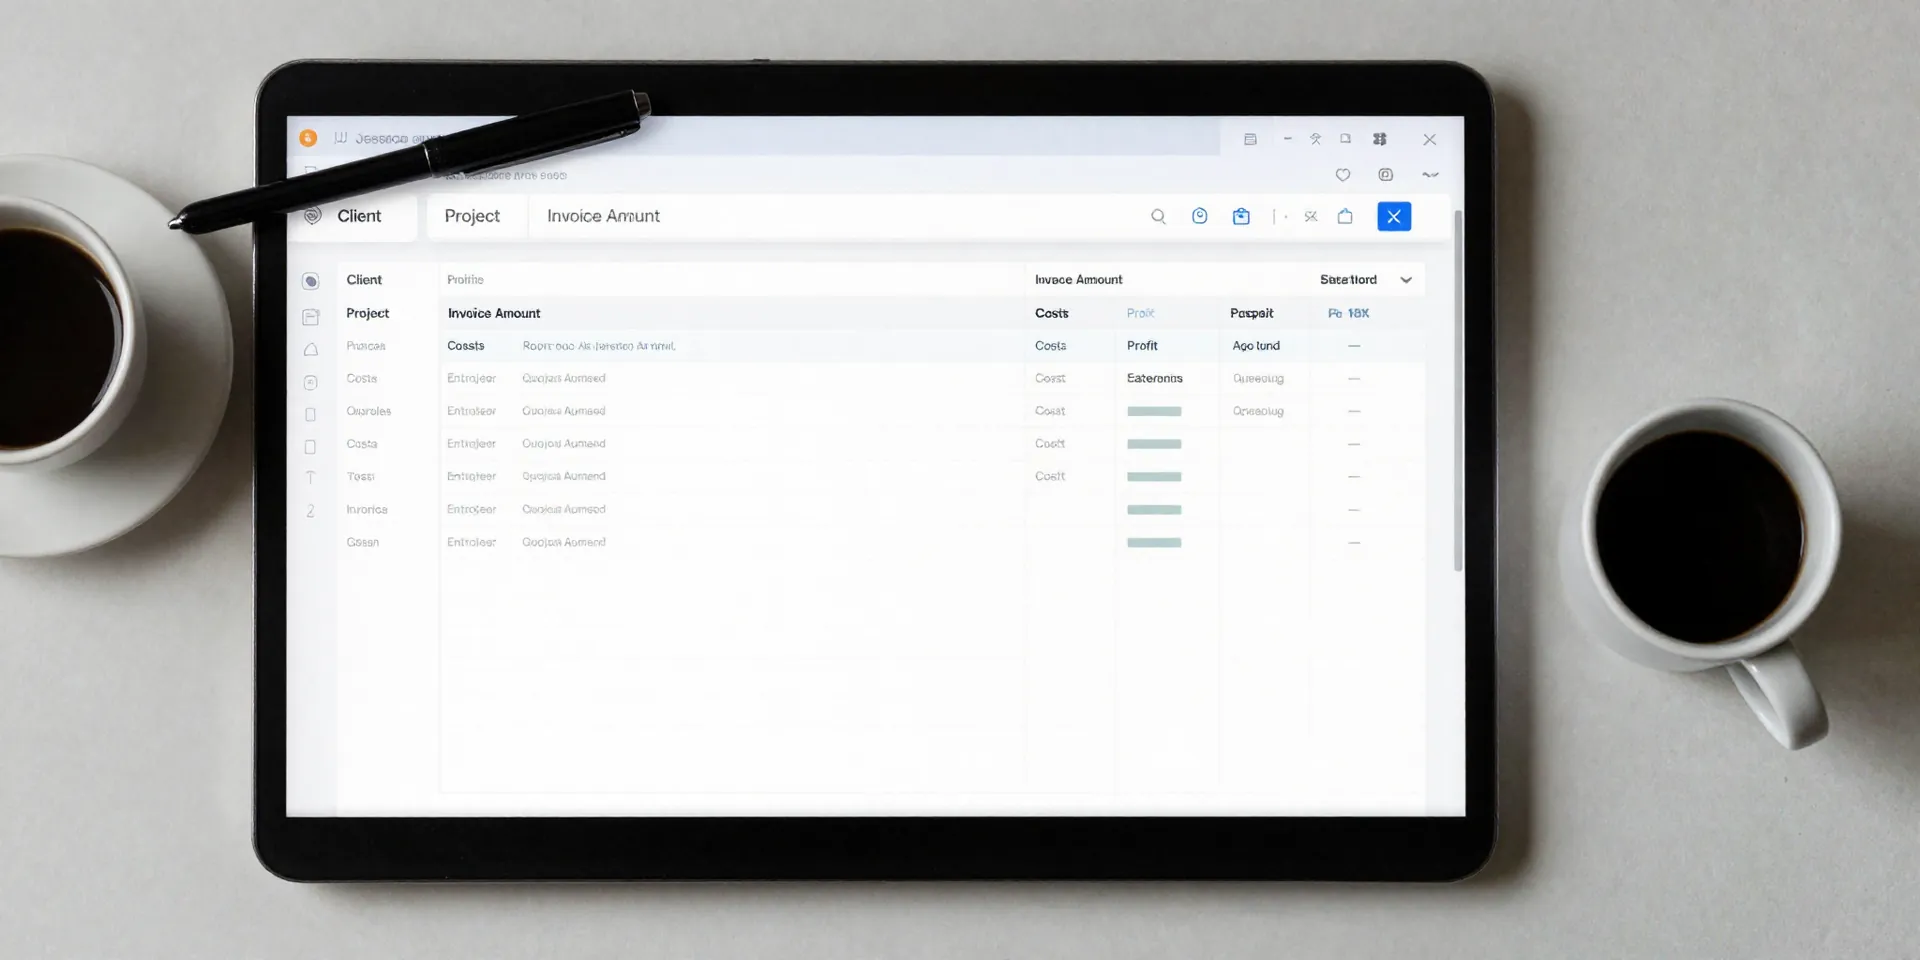The width and height of the screenshot is (1920, 960).
Task: Click the square sidebar icon beside Oiaroles
Action: pos(311,414)
